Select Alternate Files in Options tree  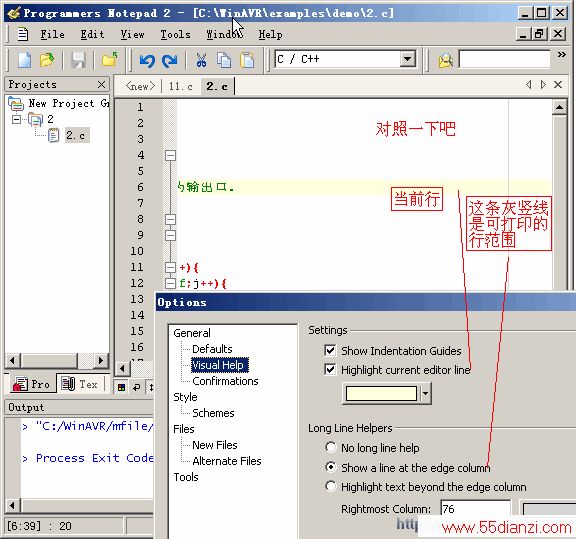pos(227,461)
